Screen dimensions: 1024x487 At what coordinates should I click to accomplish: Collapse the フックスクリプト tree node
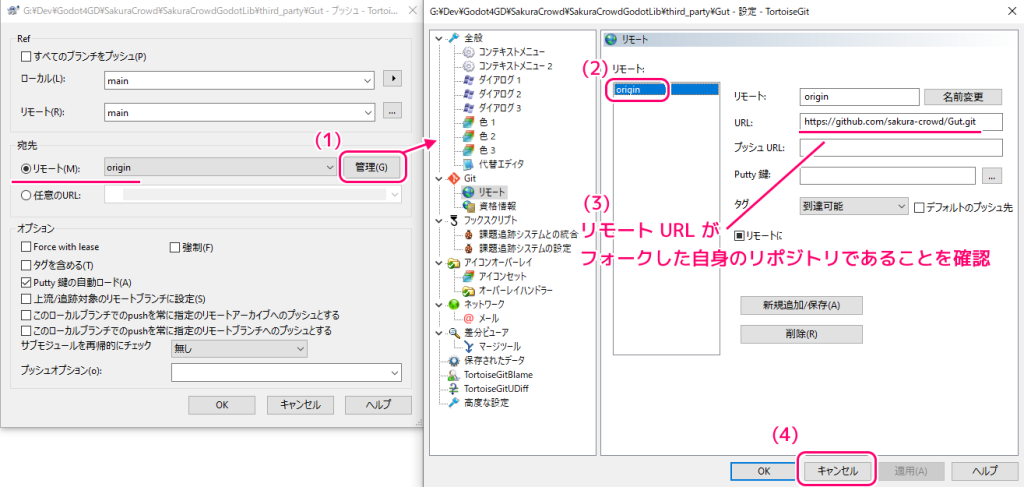(x=438, y=220)
